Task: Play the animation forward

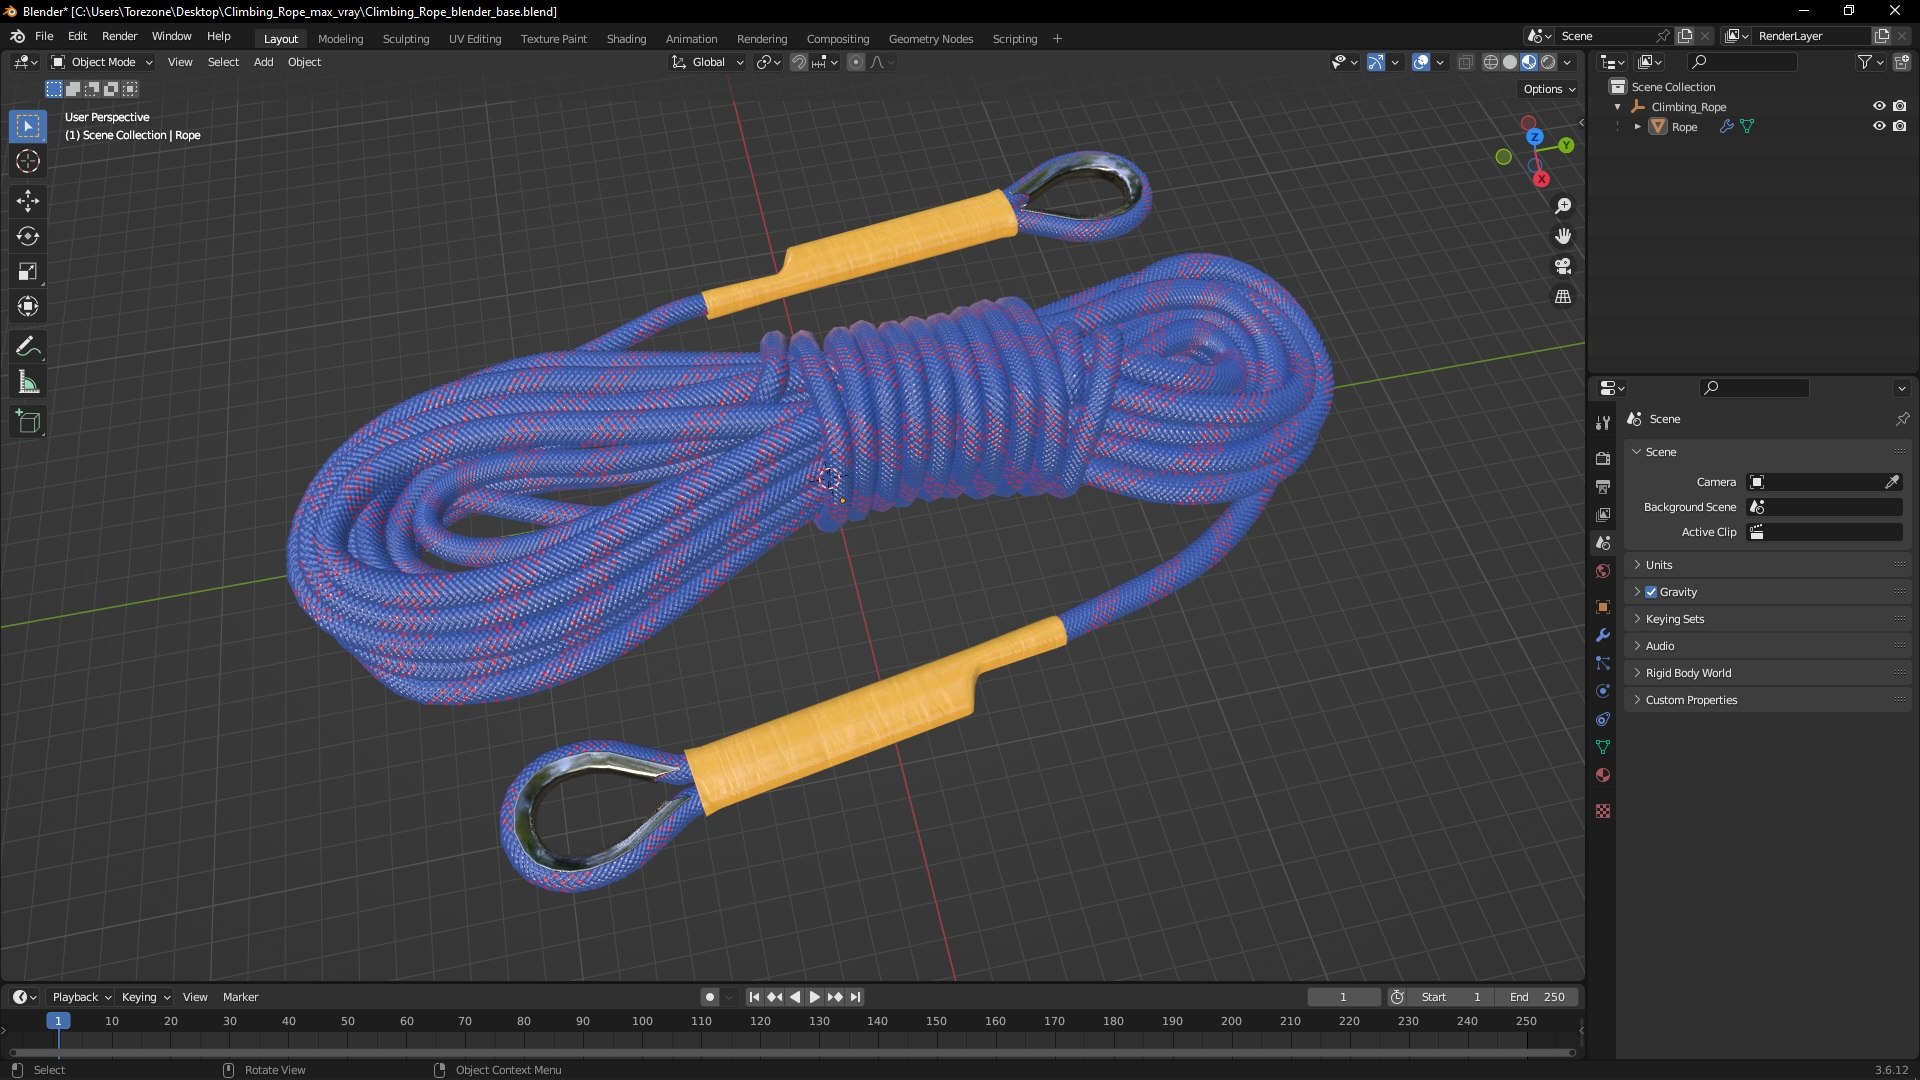Action: click(x=814, y=997)
